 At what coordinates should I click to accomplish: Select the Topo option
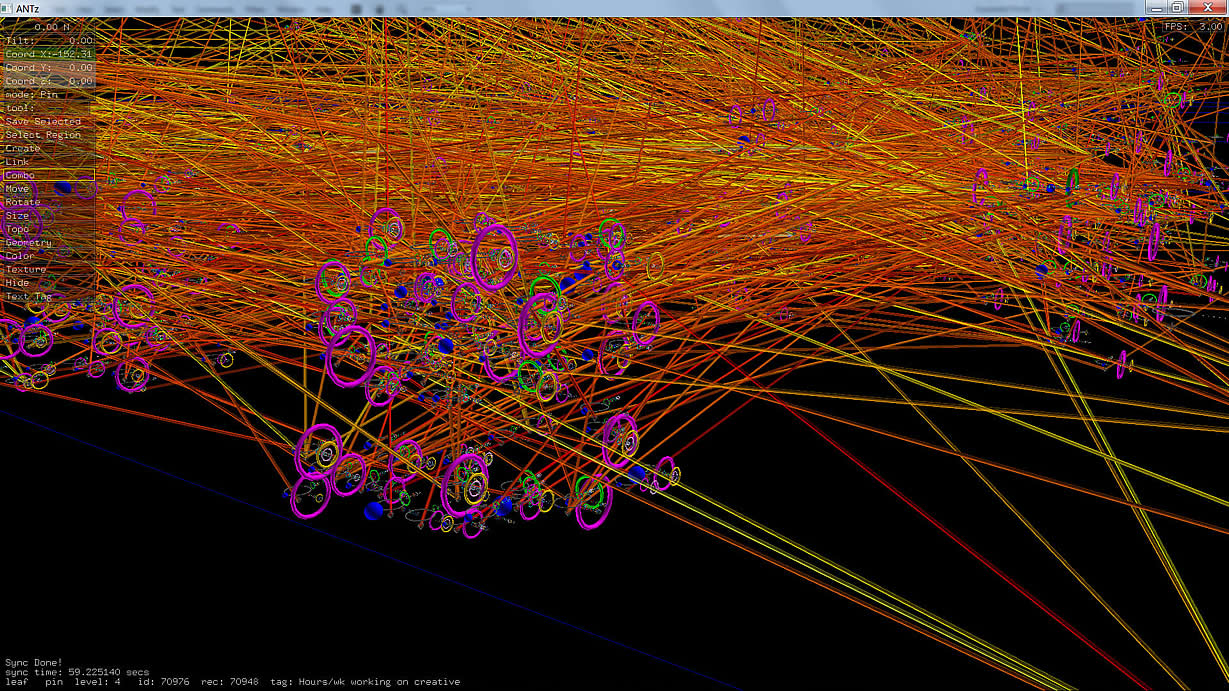(18, 229)
